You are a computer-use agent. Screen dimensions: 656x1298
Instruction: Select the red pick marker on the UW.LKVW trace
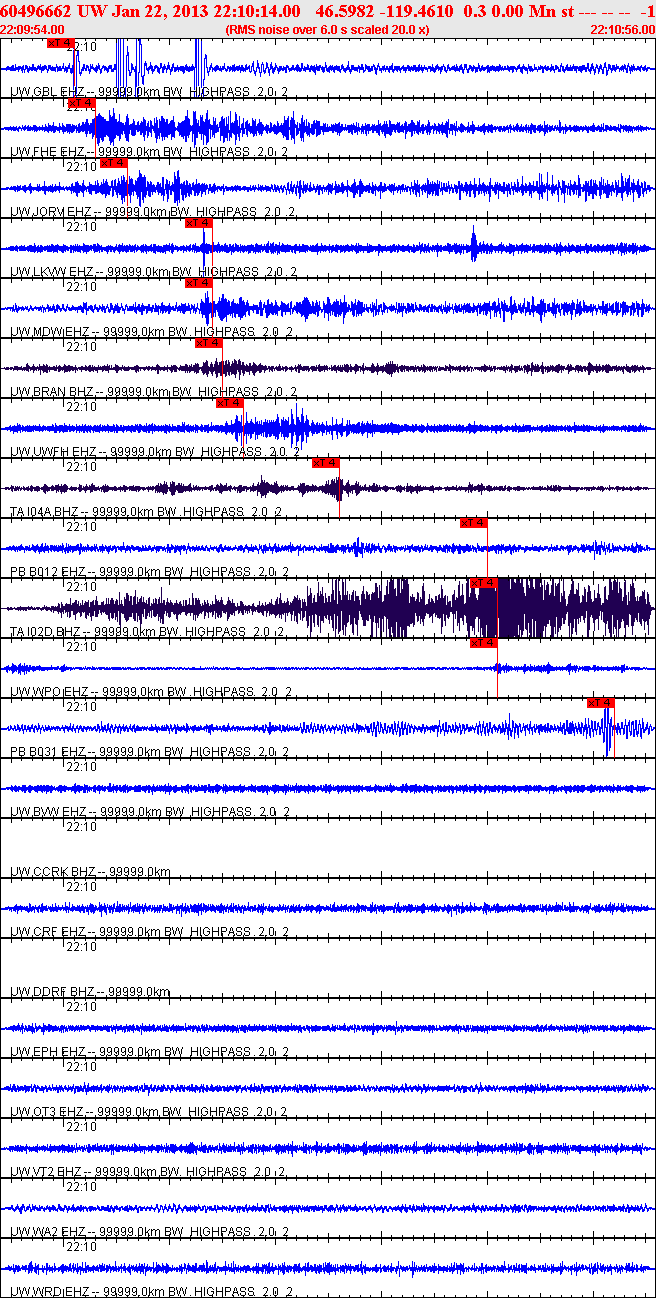pos(198,223)
